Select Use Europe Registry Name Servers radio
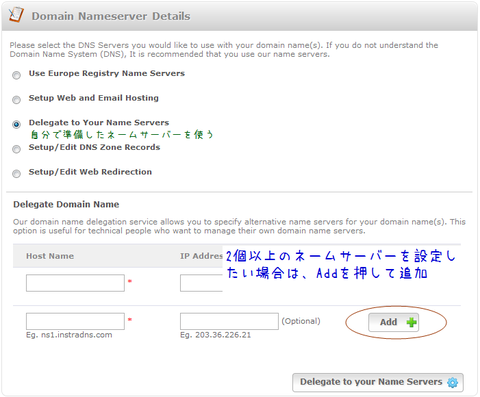This screenshot has width=480, height=397. (x=16, y=75)
